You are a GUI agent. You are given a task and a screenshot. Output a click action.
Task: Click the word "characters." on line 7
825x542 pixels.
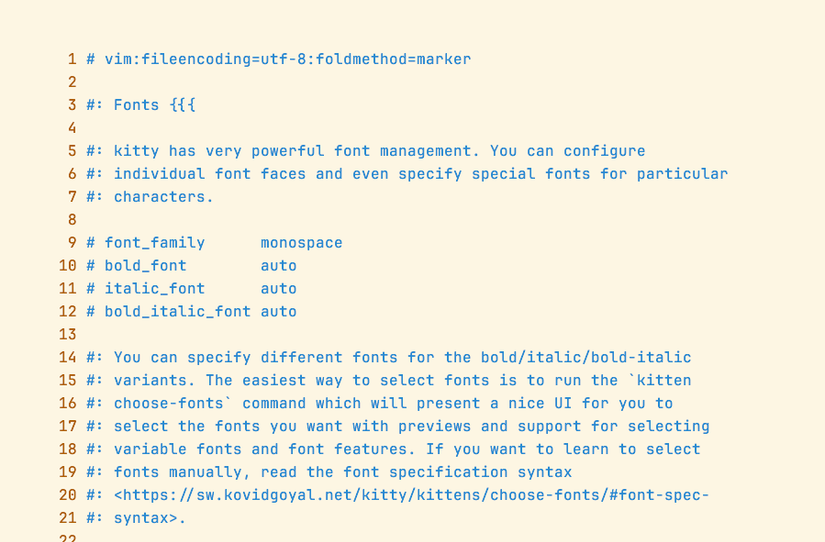163,197
